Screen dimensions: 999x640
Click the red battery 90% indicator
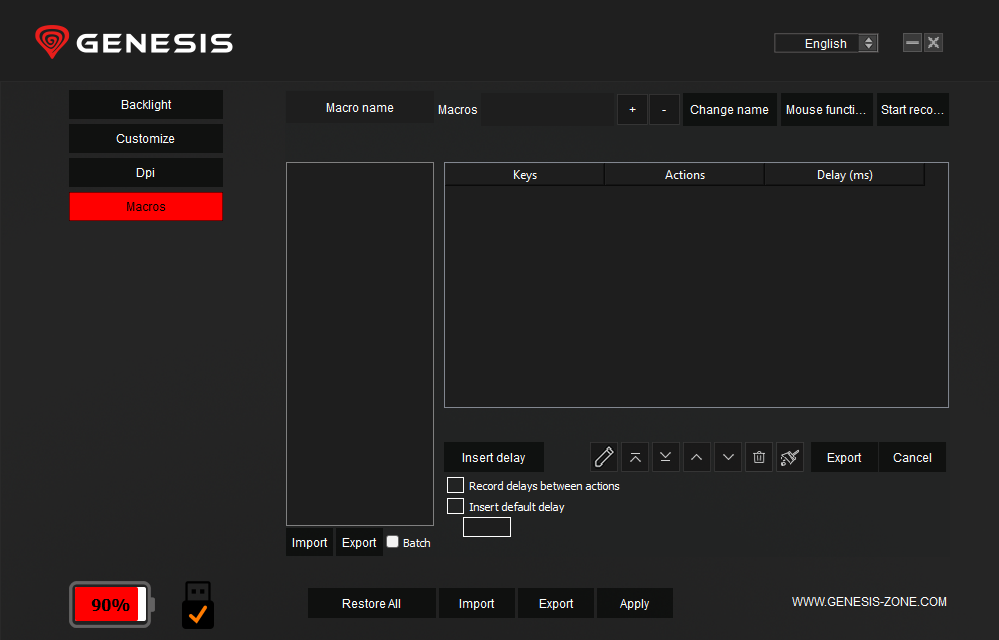click(x=111, y=604)
